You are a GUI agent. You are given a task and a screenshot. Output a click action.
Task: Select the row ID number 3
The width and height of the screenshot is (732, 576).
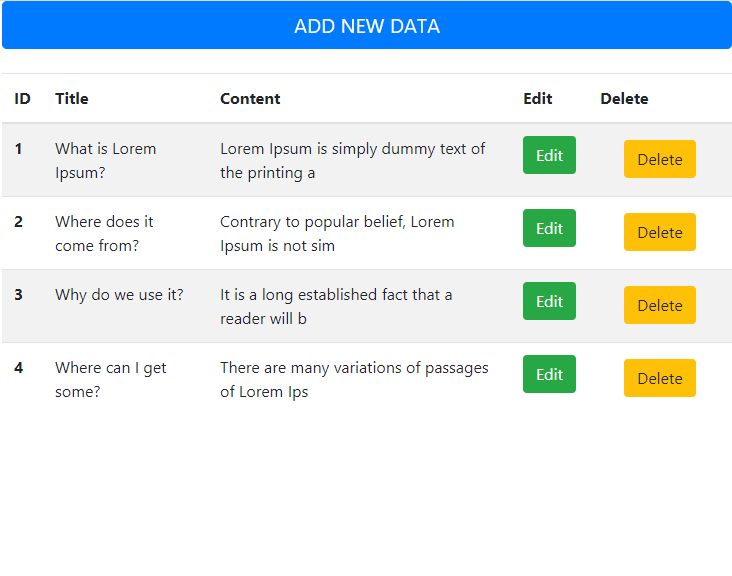click(18, 295)
